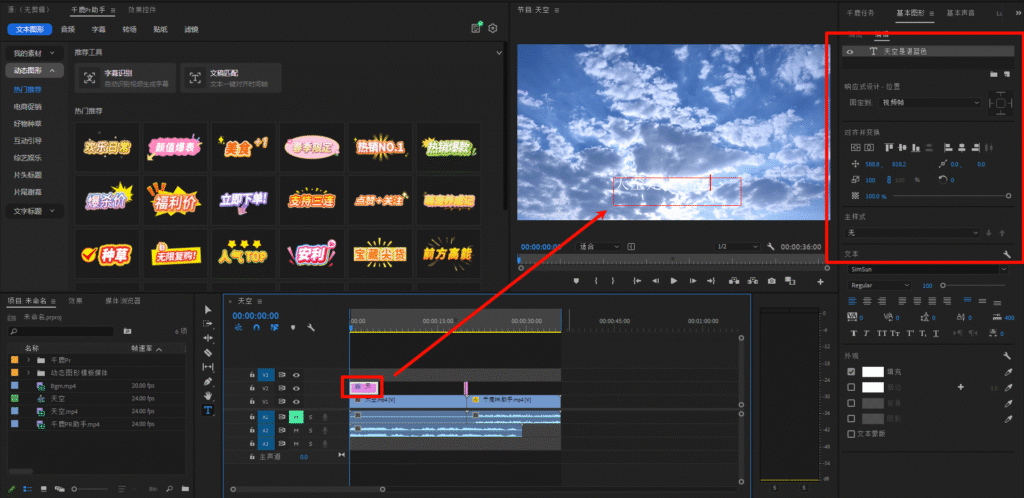Open the settings gear in 千鹿Pr助手 panel
1024x498 pixels.
coord(493,29)
